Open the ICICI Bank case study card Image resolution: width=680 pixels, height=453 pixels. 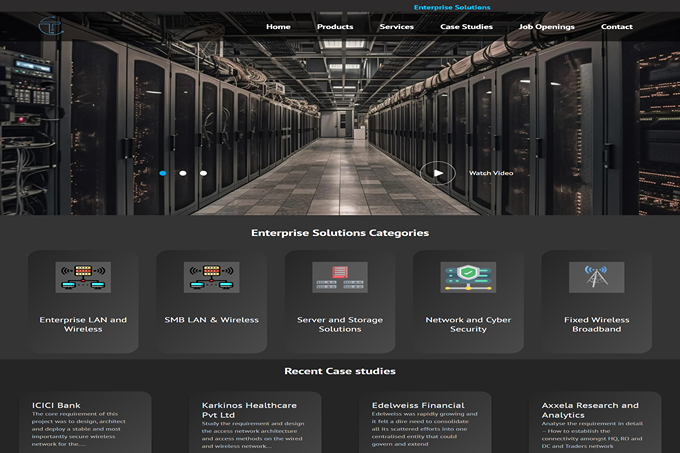(85, 422)
